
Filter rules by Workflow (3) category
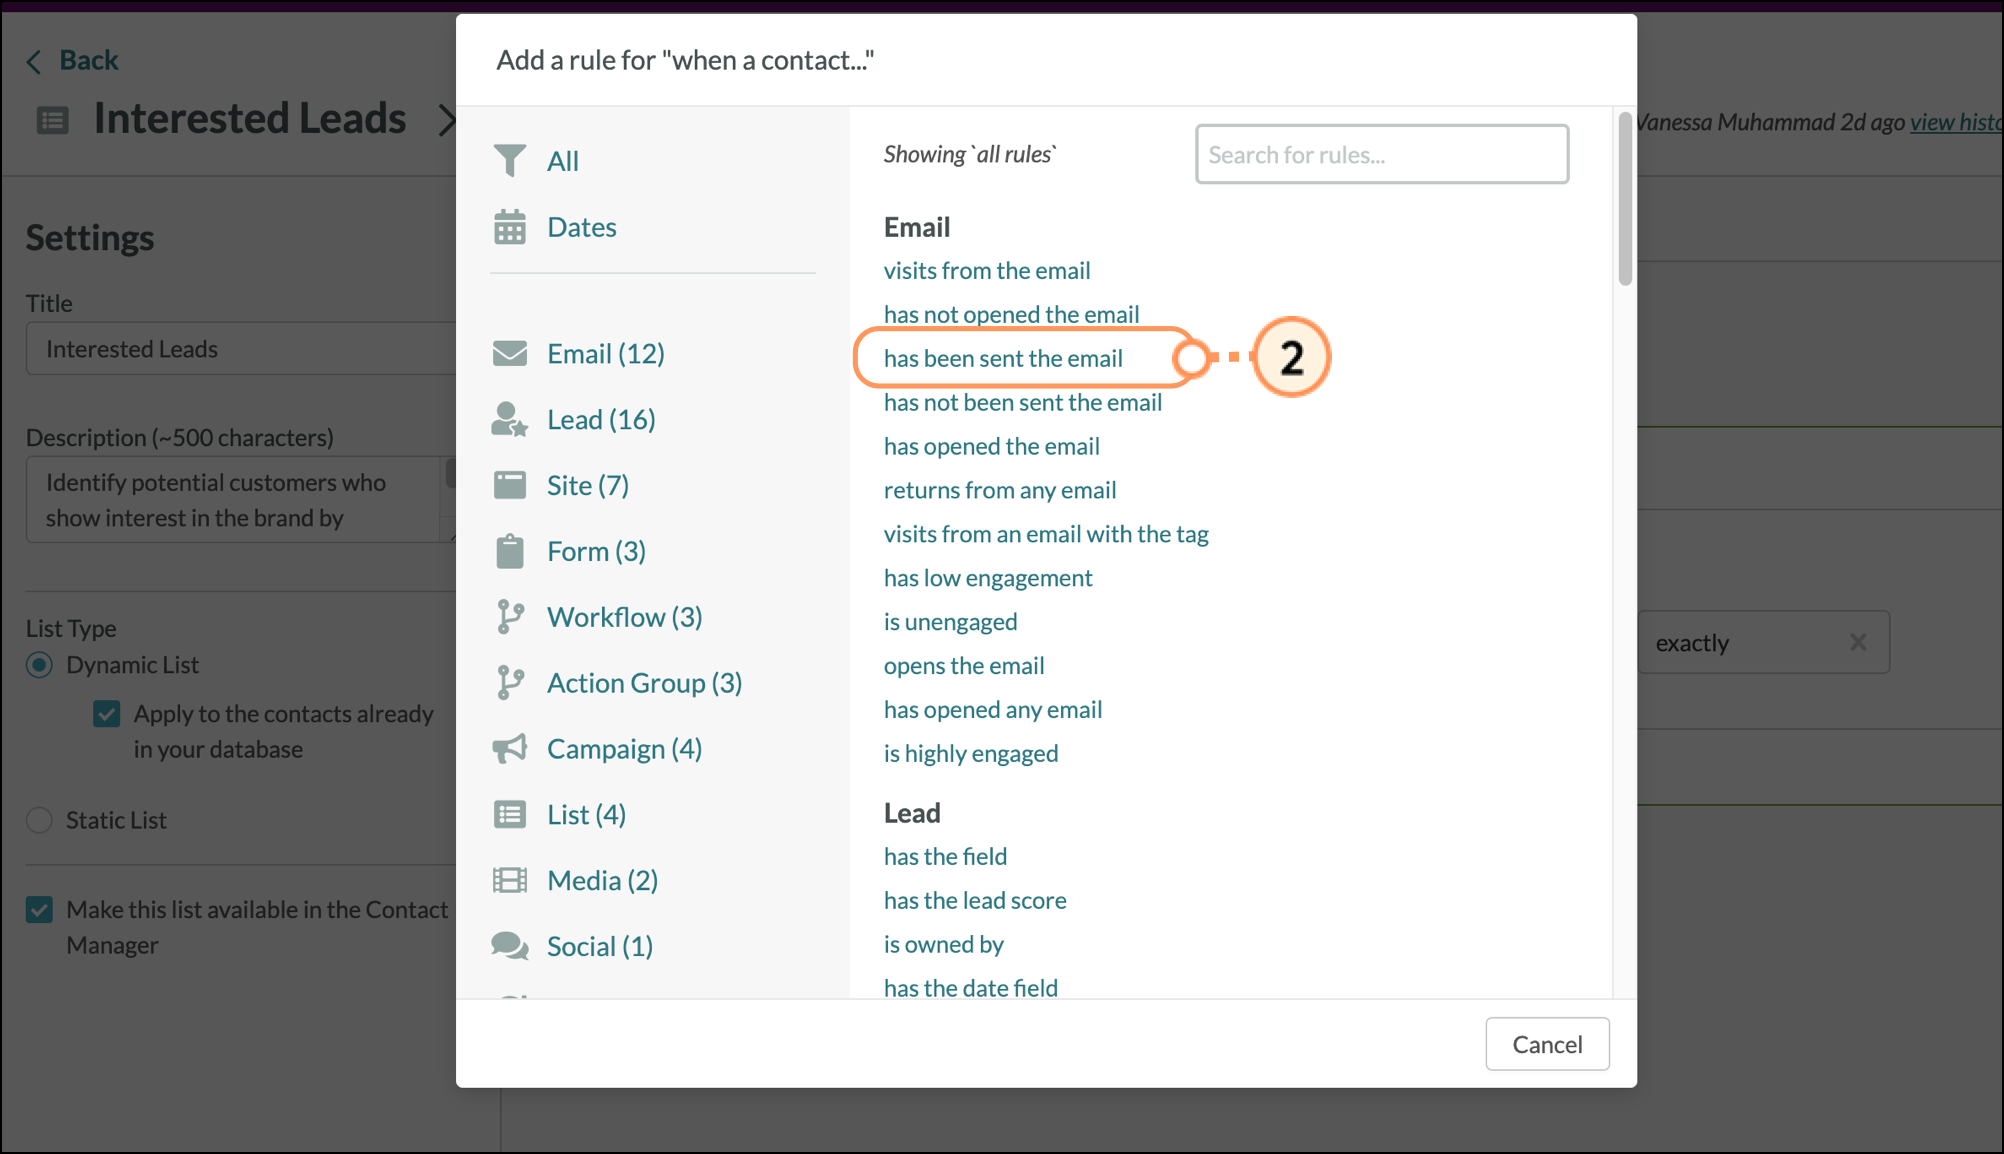pos(624,617)
